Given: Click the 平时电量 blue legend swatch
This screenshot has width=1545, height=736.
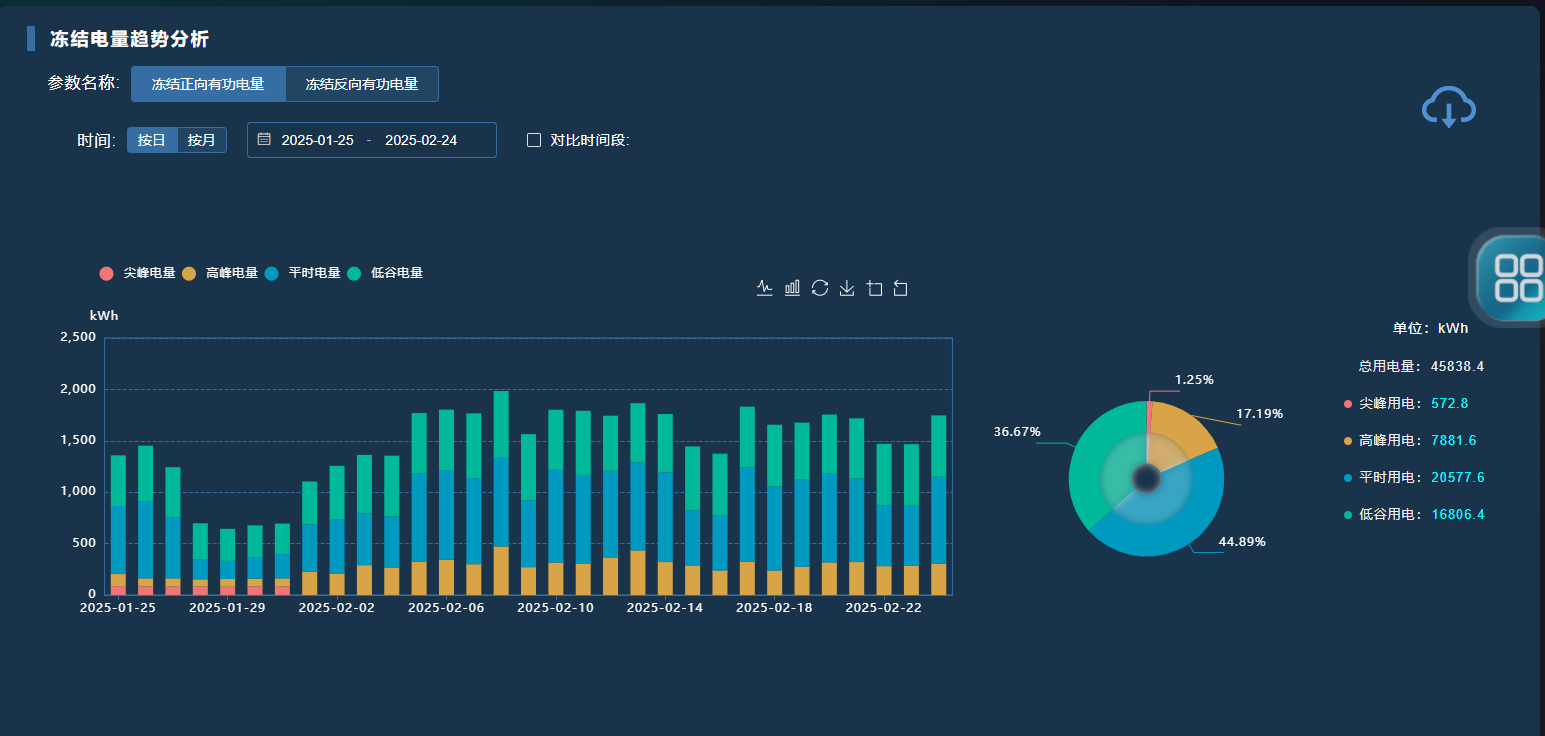Looking at the screenshot, I should [x=272, y=273].
